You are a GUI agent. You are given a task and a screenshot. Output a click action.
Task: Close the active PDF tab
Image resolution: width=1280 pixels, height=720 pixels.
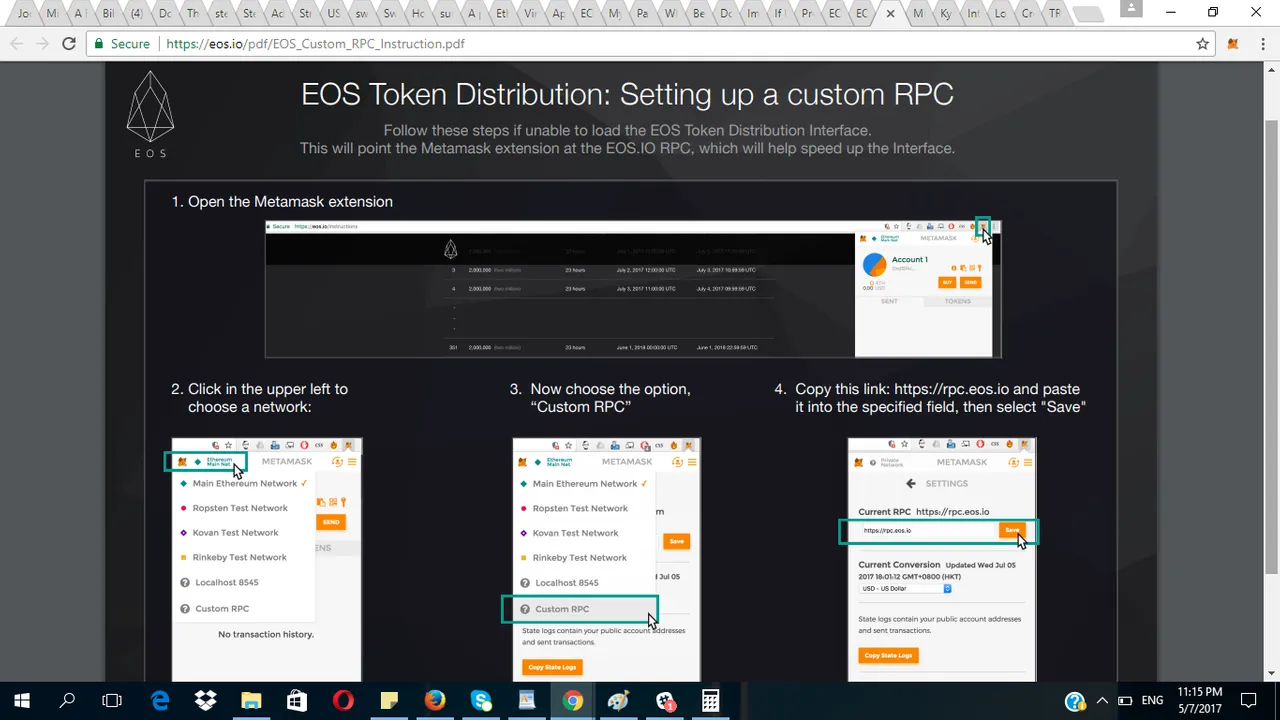coord(890,14)
